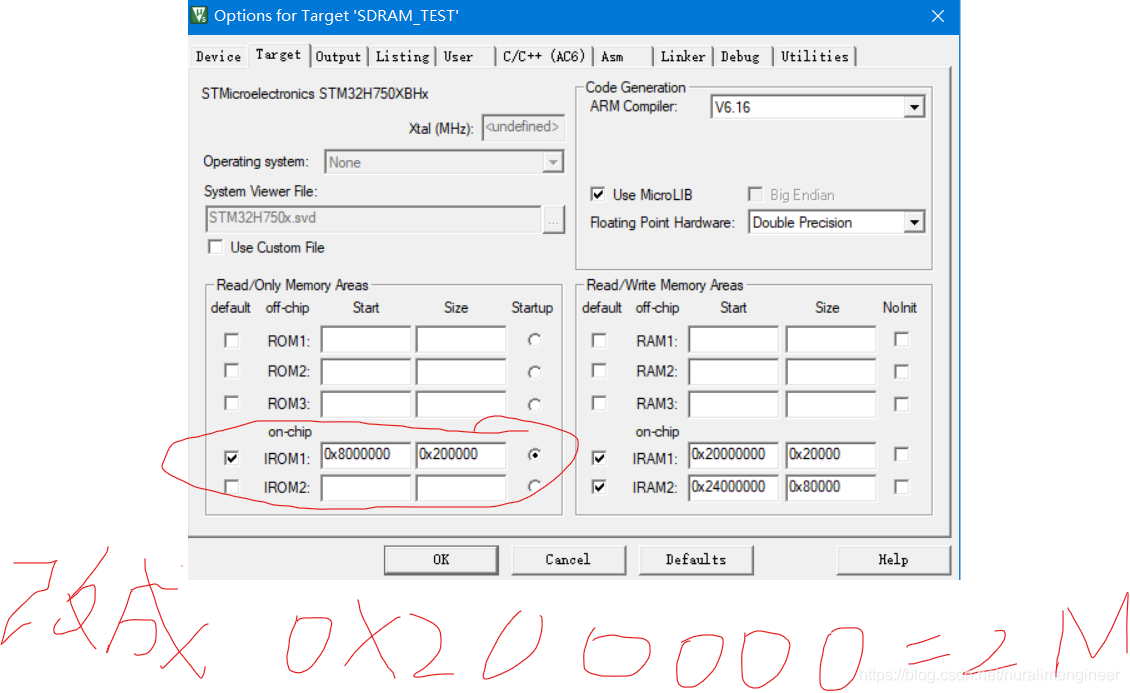The width and height of the screenshot is (1130, 693).
Task: Toggle the IRAM1 NoInit checkbox
Action: coord(901,455)
